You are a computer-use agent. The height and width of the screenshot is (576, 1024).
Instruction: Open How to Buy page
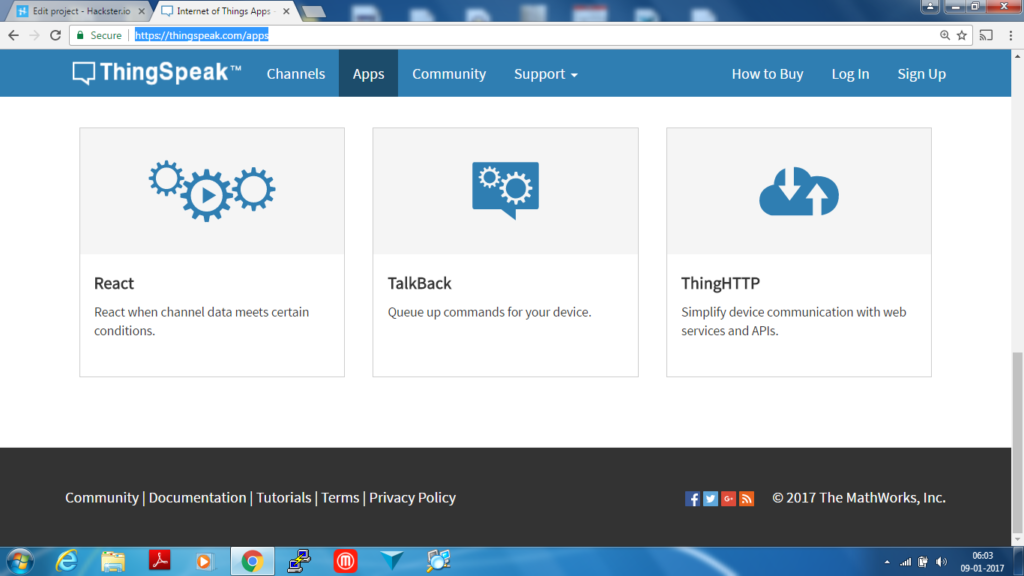[x=767, y=74]
